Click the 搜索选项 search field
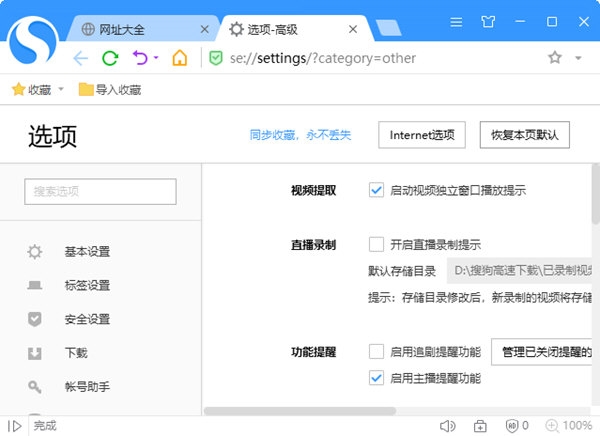This screenshot has height=436, width=600. point(100,191)
